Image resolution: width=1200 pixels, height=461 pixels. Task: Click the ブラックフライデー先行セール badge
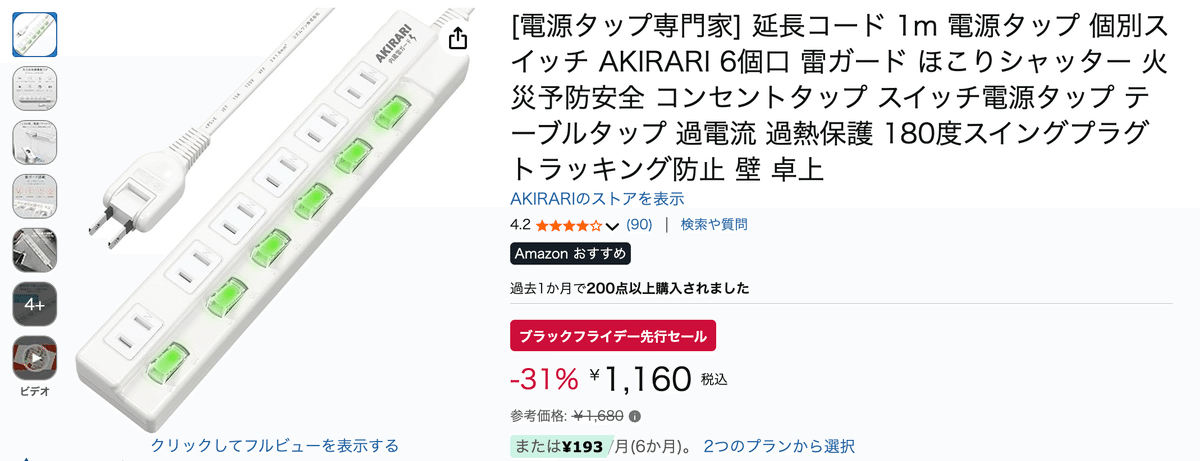click(613, 335)
